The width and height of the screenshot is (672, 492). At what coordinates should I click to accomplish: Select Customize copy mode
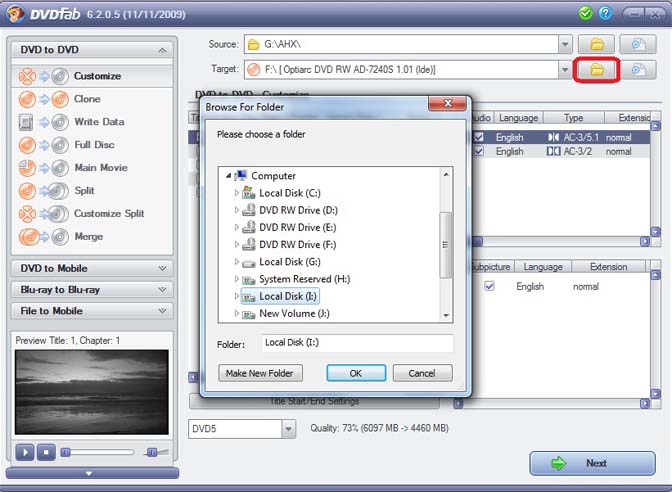coord(92,76)
